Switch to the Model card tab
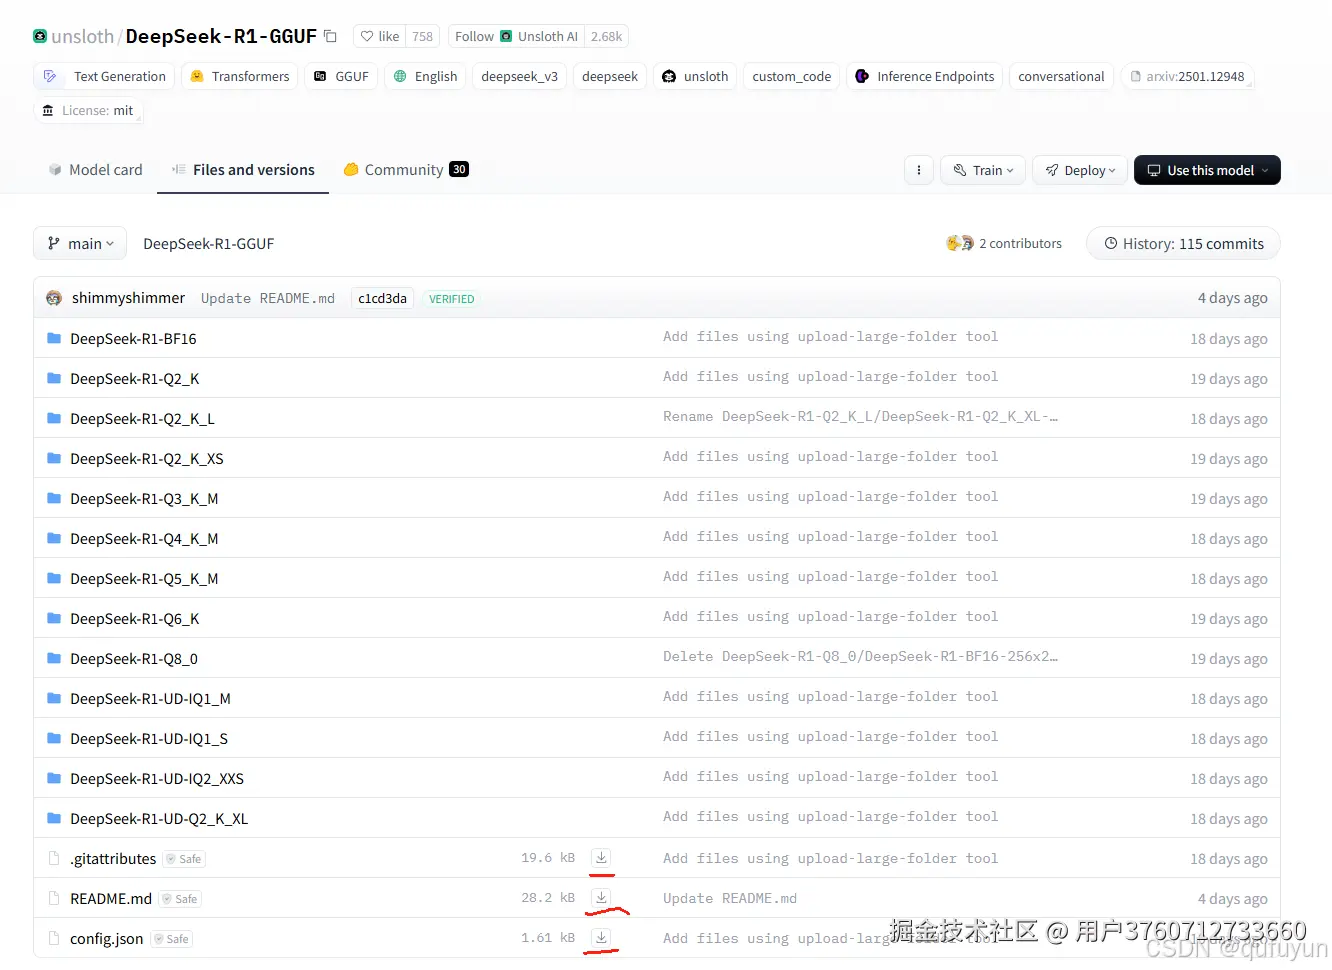 (x=95, y=170)
